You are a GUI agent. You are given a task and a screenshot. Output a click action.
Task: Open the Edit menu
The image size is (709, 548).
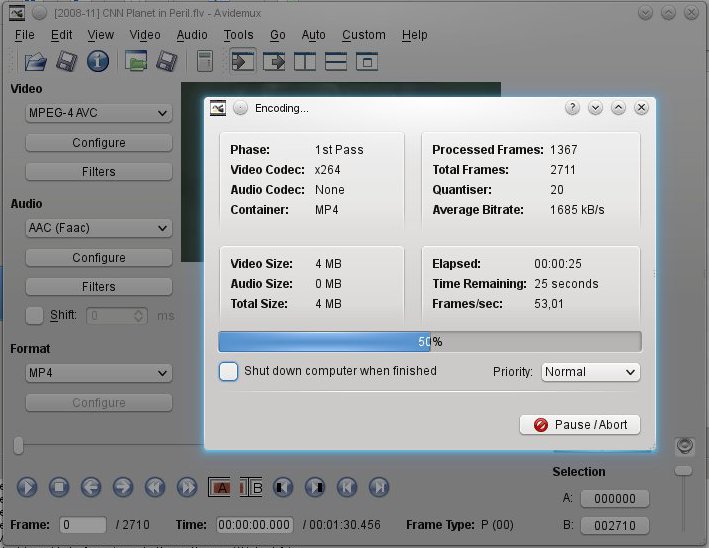61,35
